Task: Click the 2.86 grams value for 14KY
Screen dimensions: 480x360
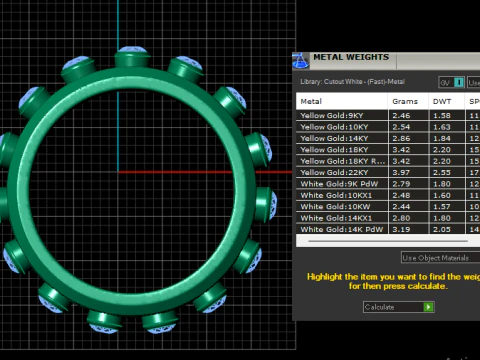Action: click(401, 138)
